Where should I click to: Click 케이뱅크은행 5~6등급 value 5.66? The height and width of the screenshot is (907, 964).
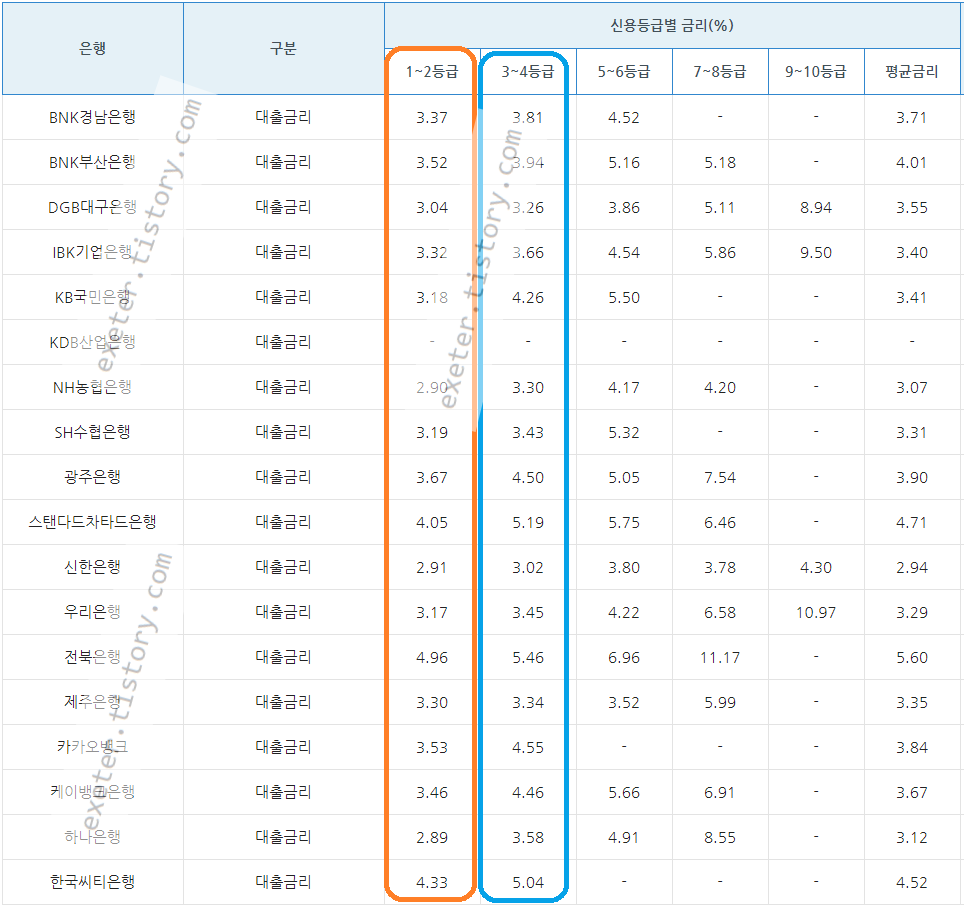point(623,793)
